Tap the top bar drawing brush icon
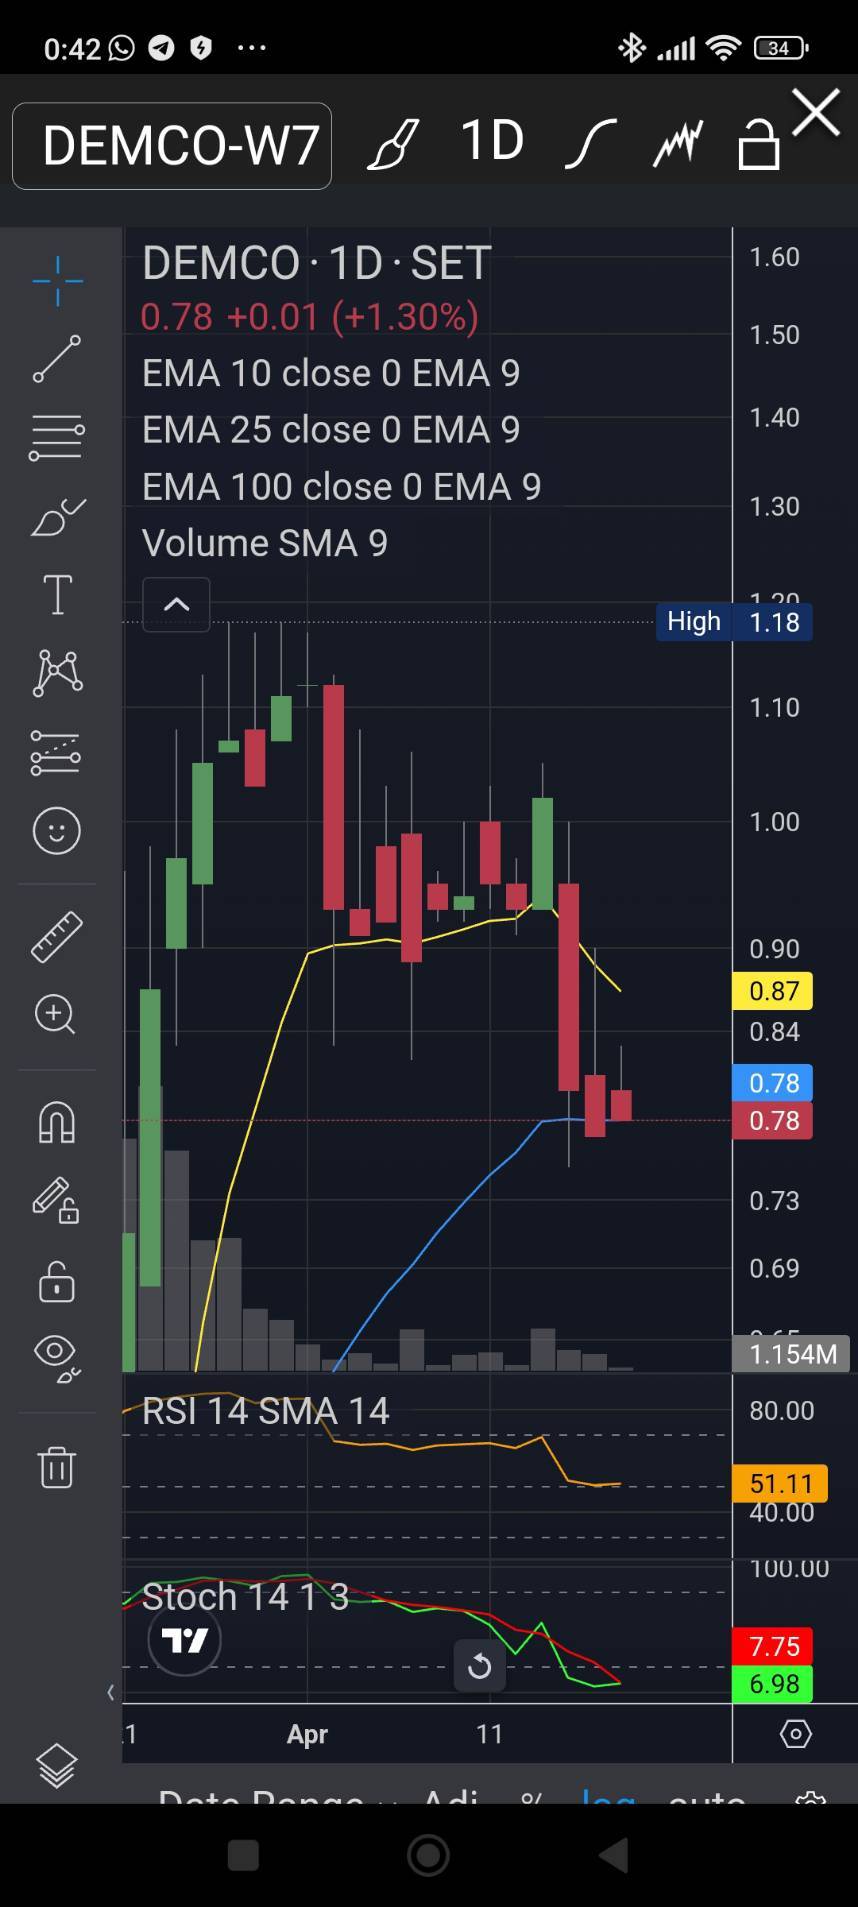 coord(393,144)
